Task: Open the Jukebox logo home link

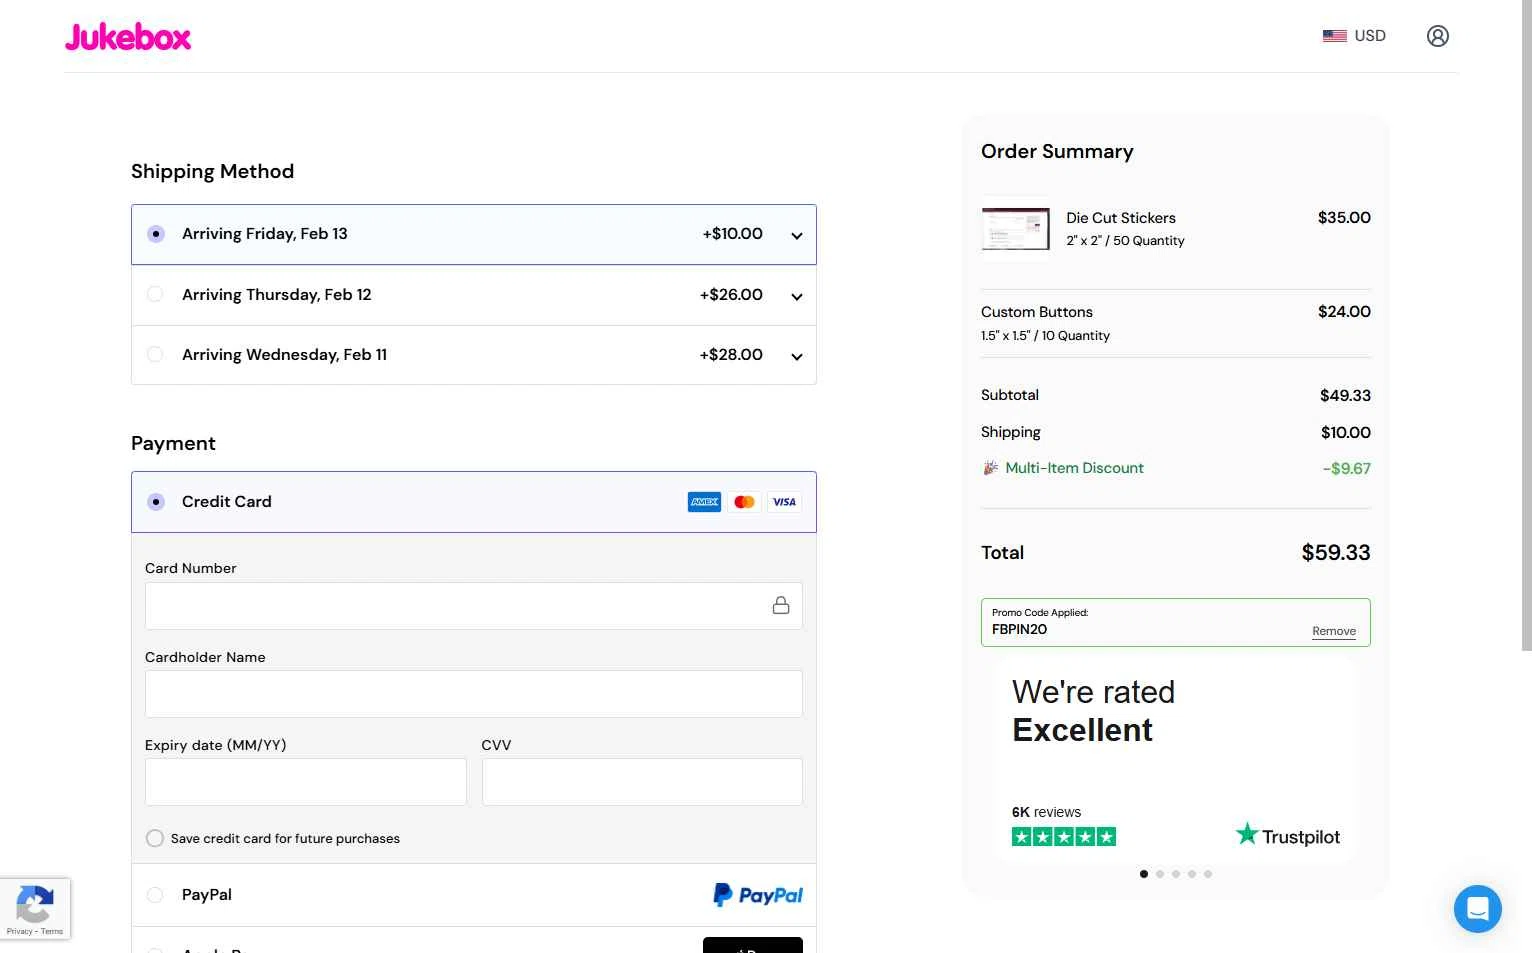Action: point(128,37)
